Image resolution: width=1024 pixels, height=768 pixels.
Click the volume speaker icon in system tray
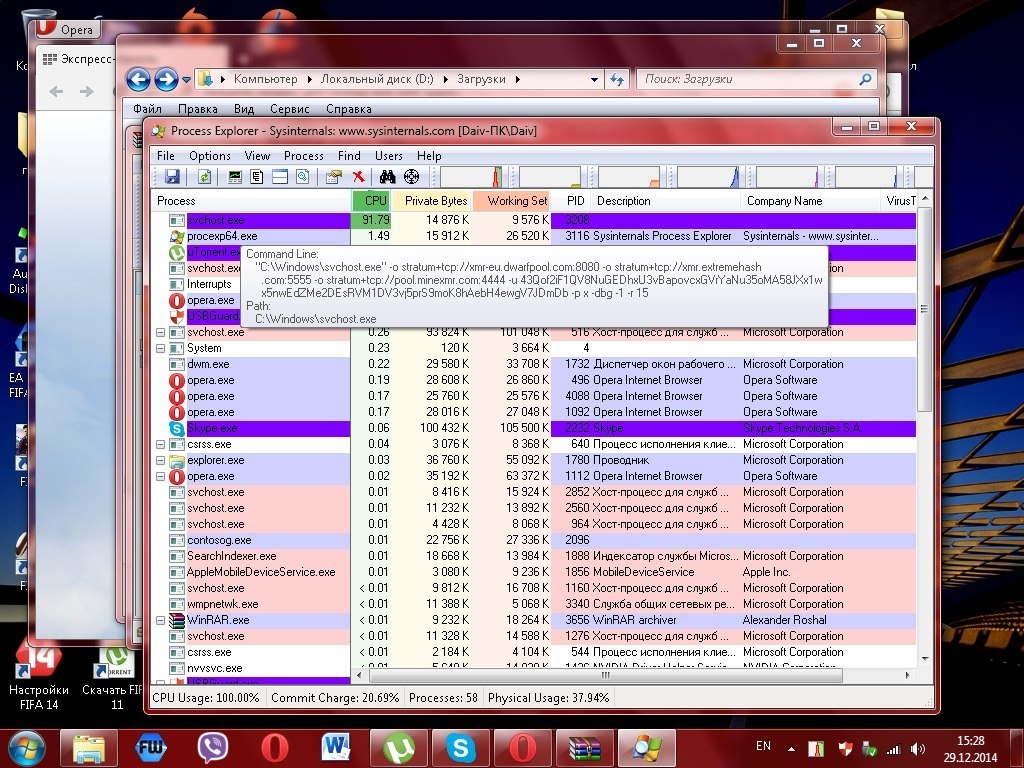tap(918, 750)
